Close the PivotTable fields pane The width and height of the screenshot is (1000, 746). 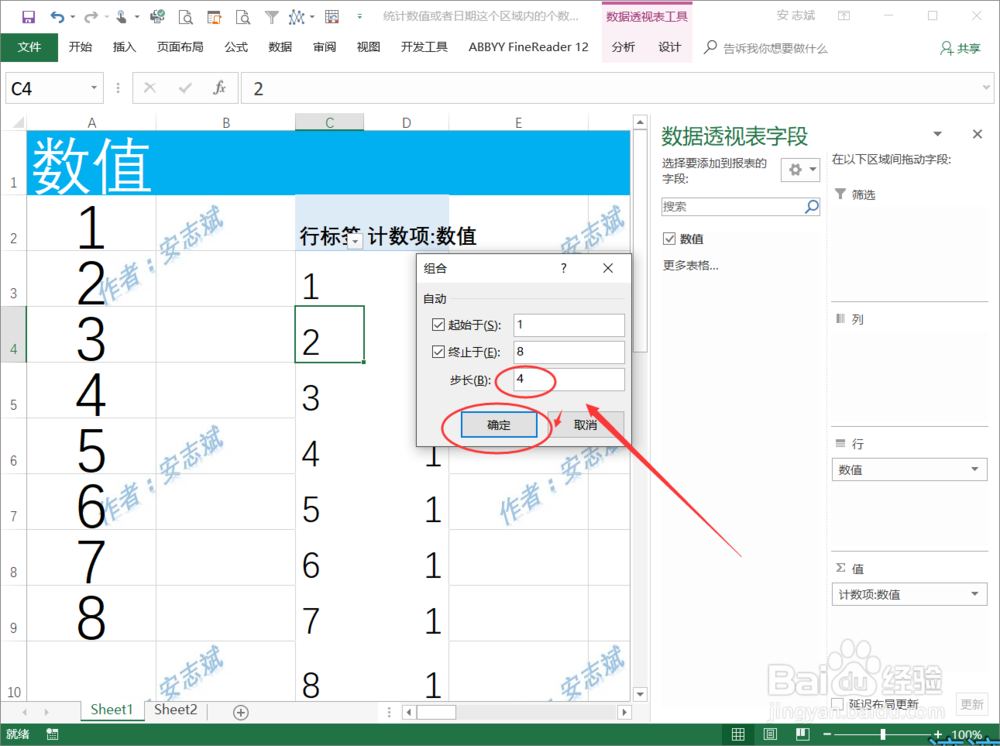pyautogui.click(x=977, y=134)
